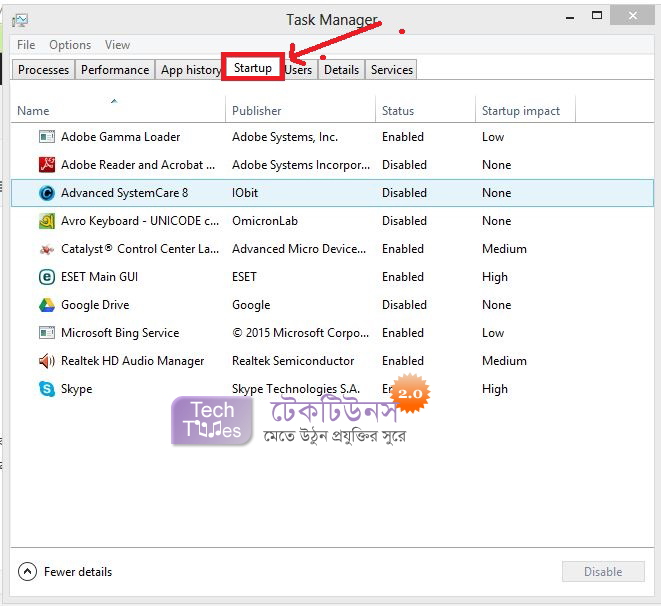Image resolution: width=661 pixels, height=606 pixels.
Task: Click the Adobe Systems Incorpor publisher cell
Action: (301, 165)
